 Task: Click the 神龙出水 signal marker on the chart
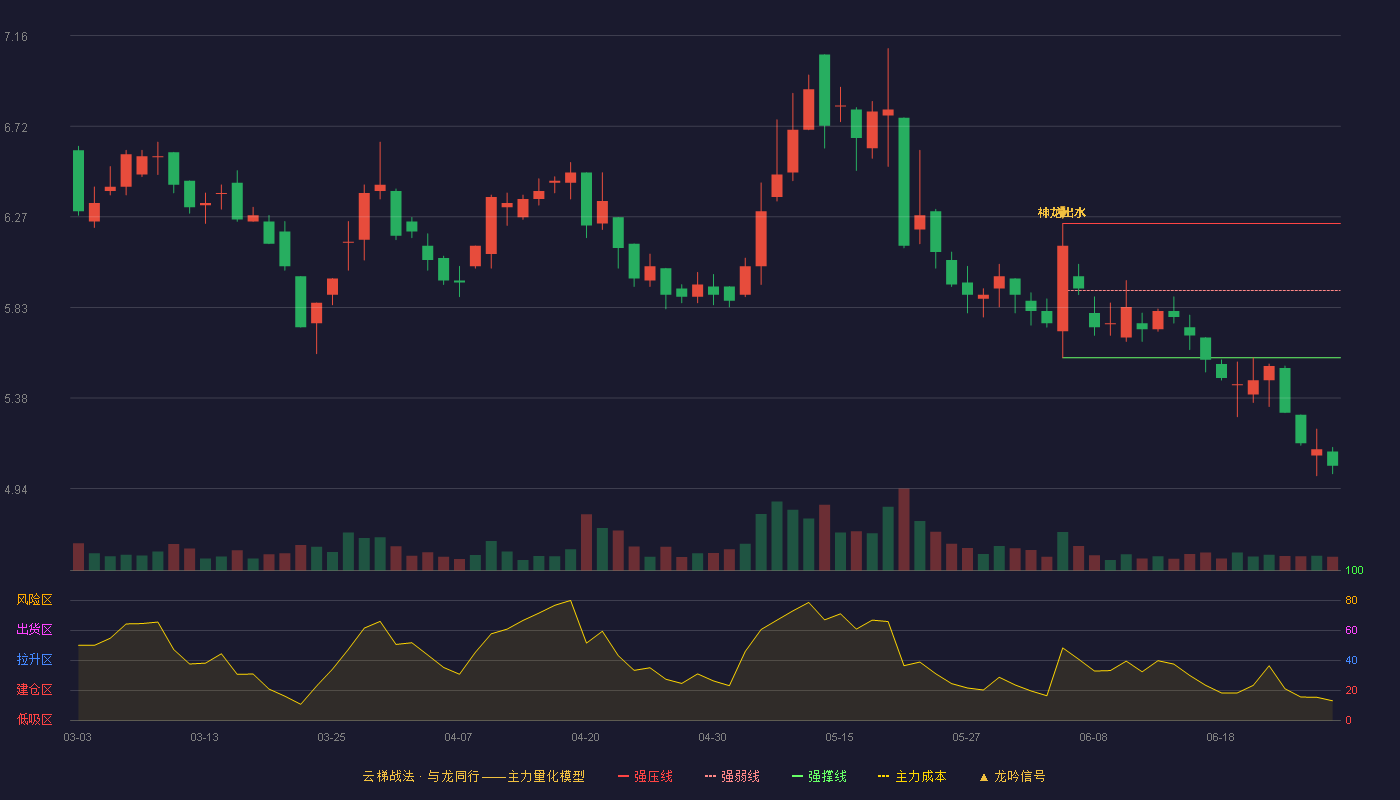point(1062,212)
